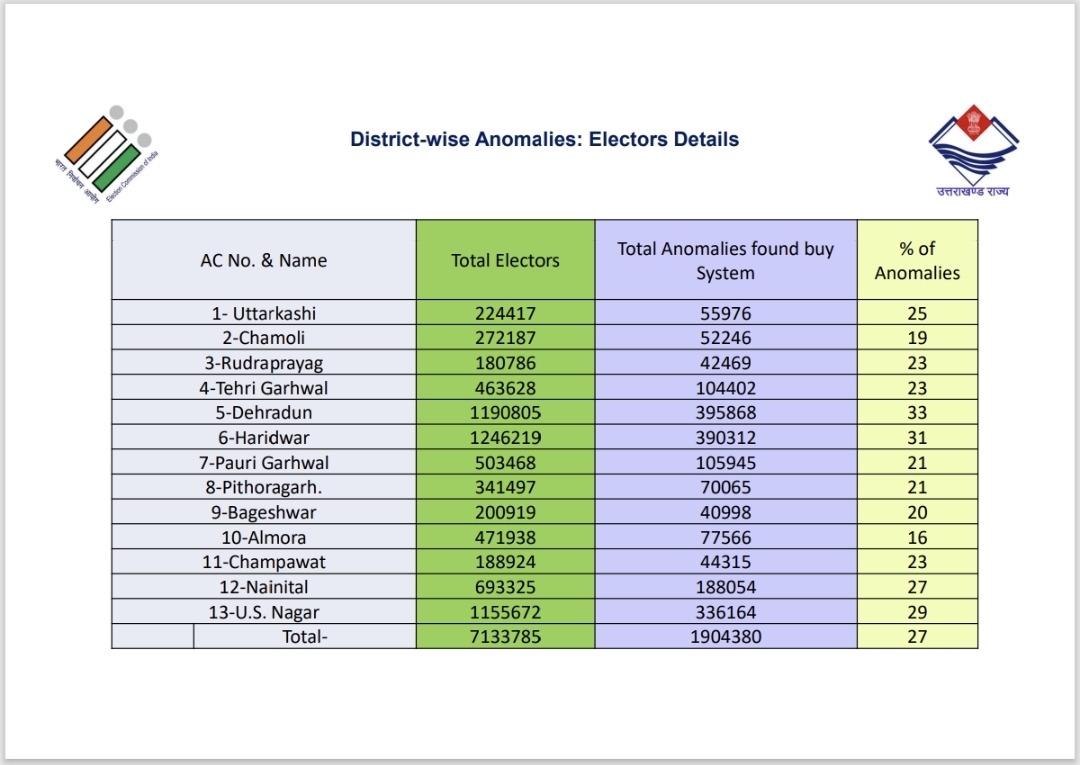Select the 1246219 electors value for Haridwar
Screen dimensions: 1080x765
(x=506, y=437)
